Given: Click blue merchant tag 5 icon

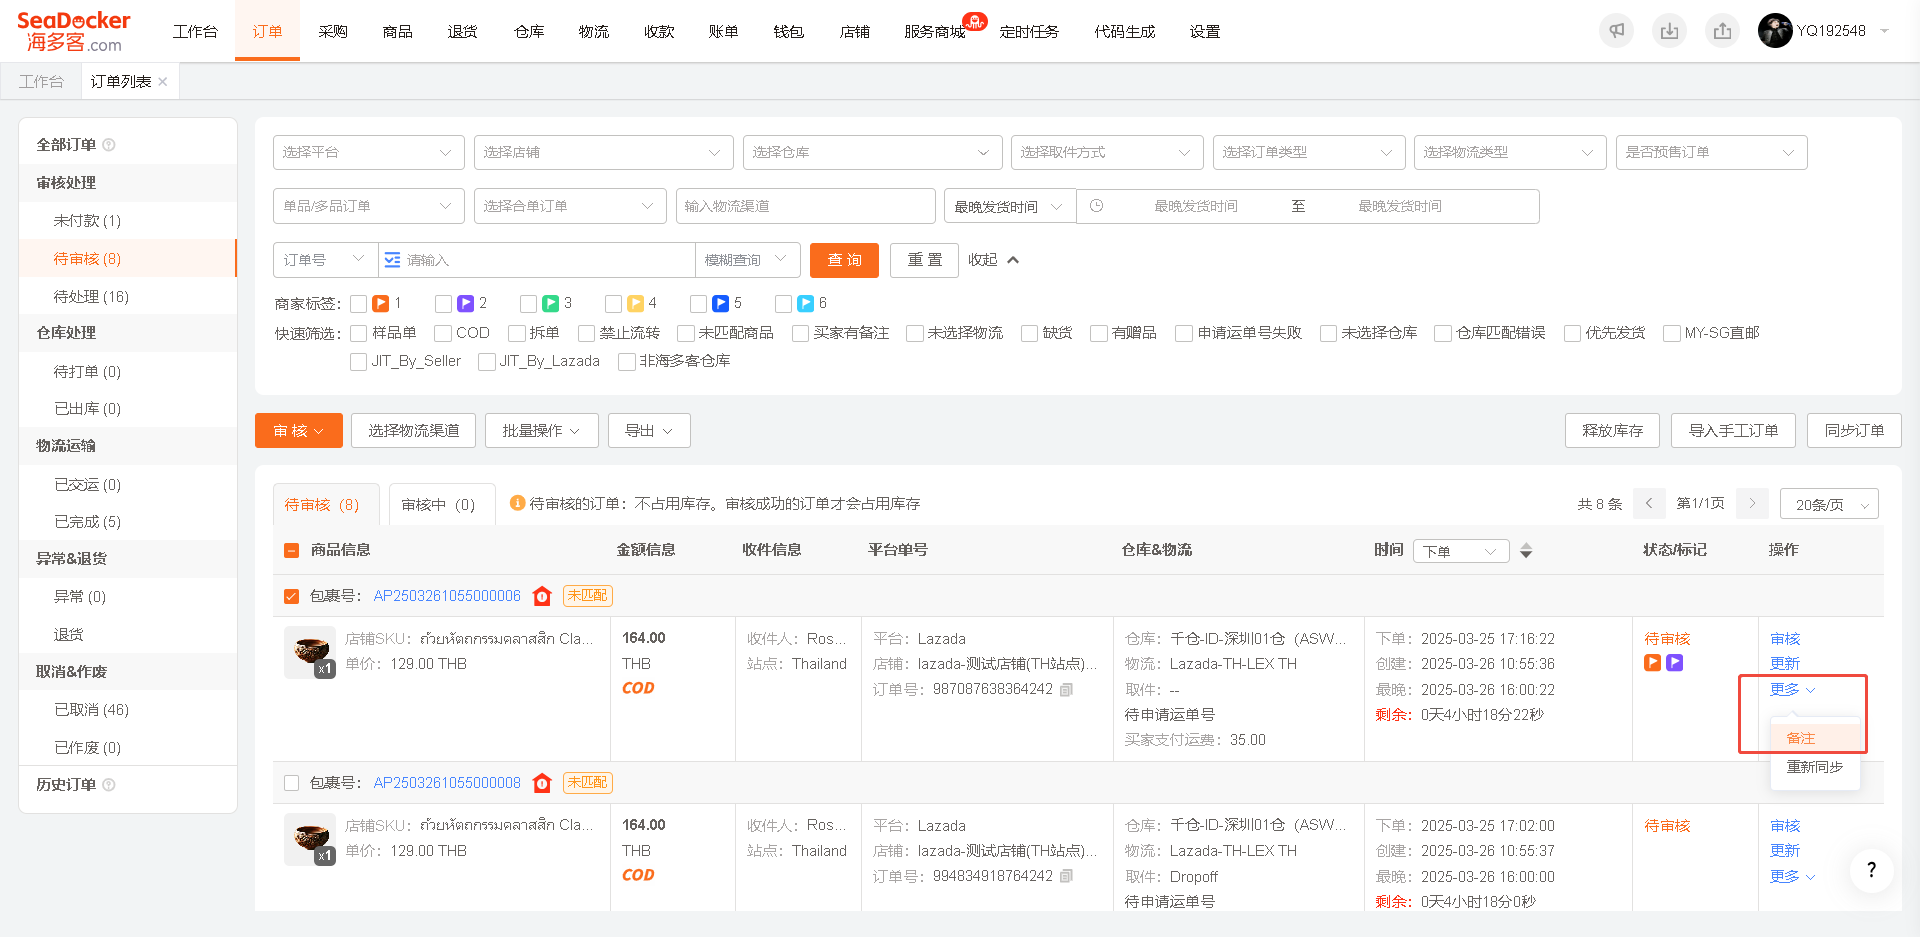Looking at the screenshot, I should tap(720, 303).
